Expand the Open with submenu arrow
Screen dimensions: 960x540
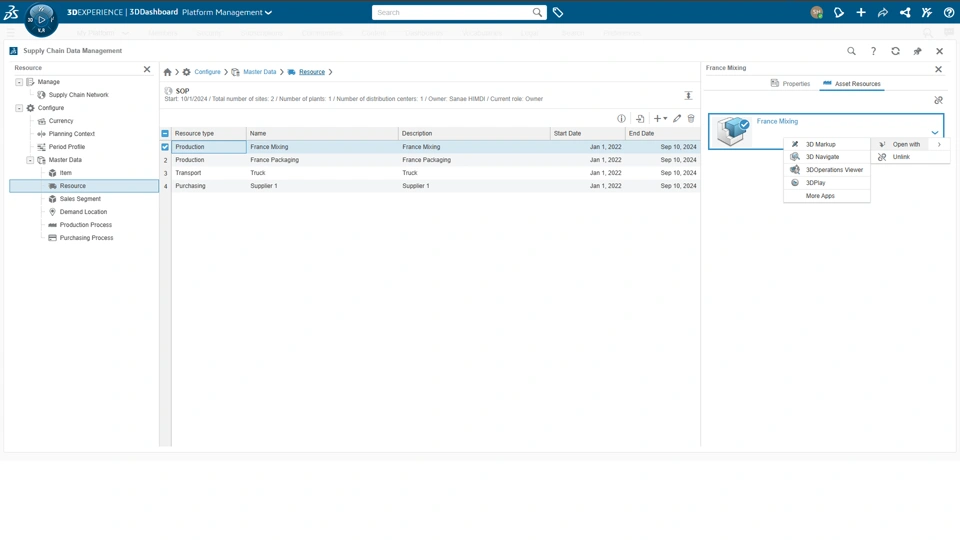(x=939, y=144)
